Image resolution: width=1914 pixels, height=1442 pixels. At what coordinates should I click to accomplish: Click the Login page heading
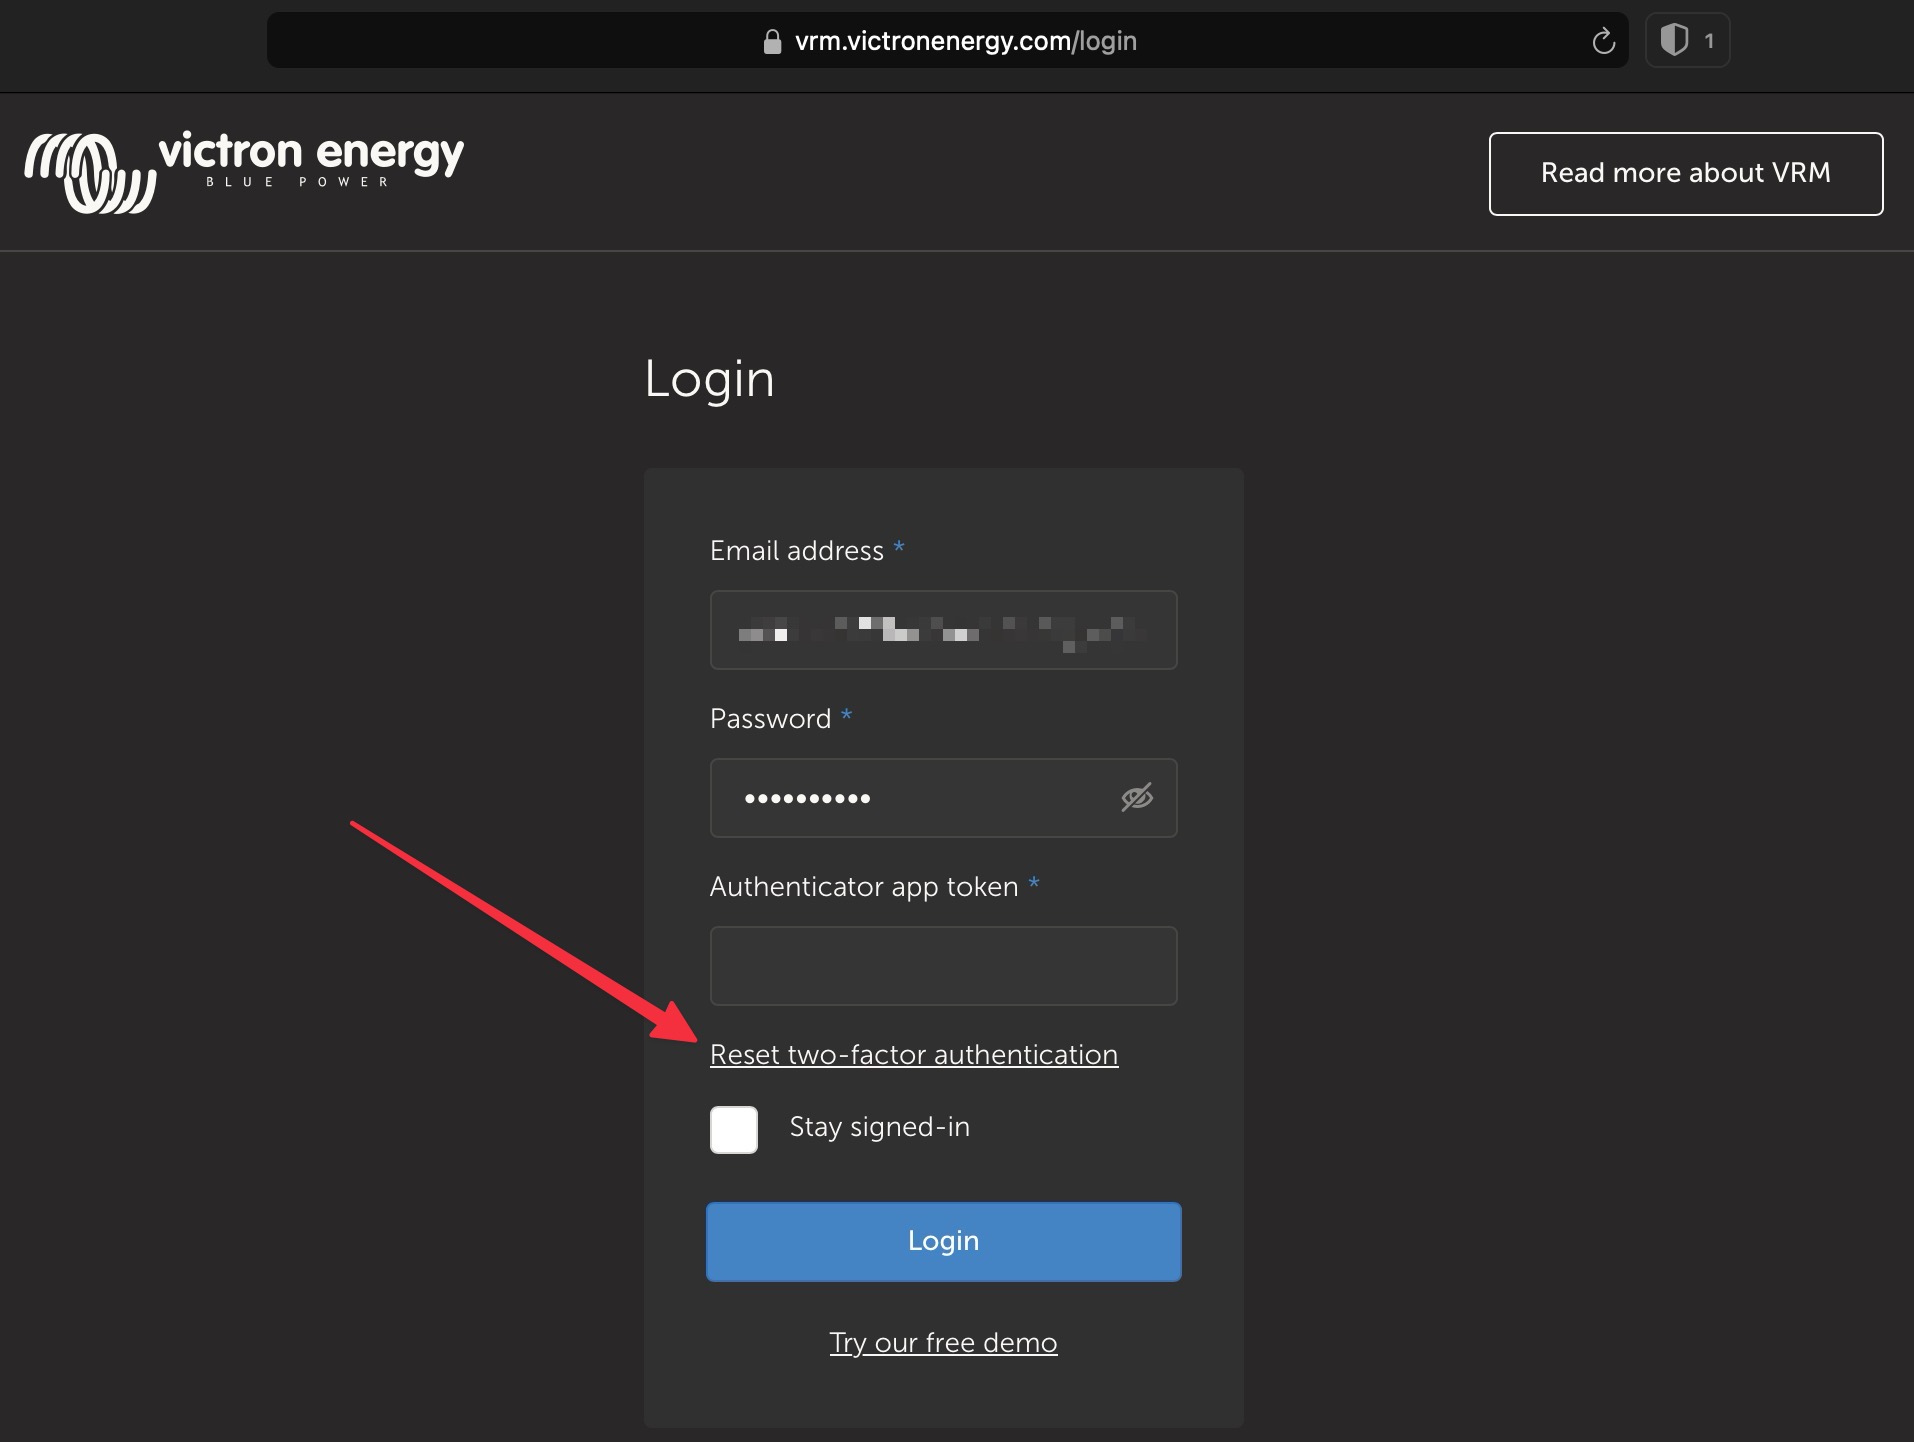[x=709, y=379]
